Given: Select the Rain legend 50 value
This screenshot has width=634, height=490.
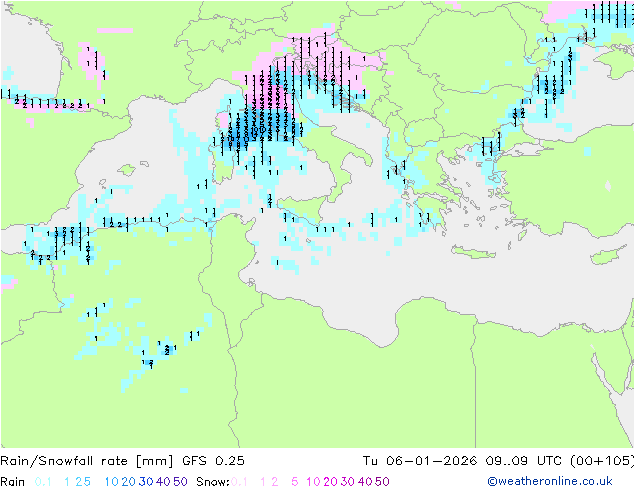Looking at the screenshot, I should [x=180, y=482].
